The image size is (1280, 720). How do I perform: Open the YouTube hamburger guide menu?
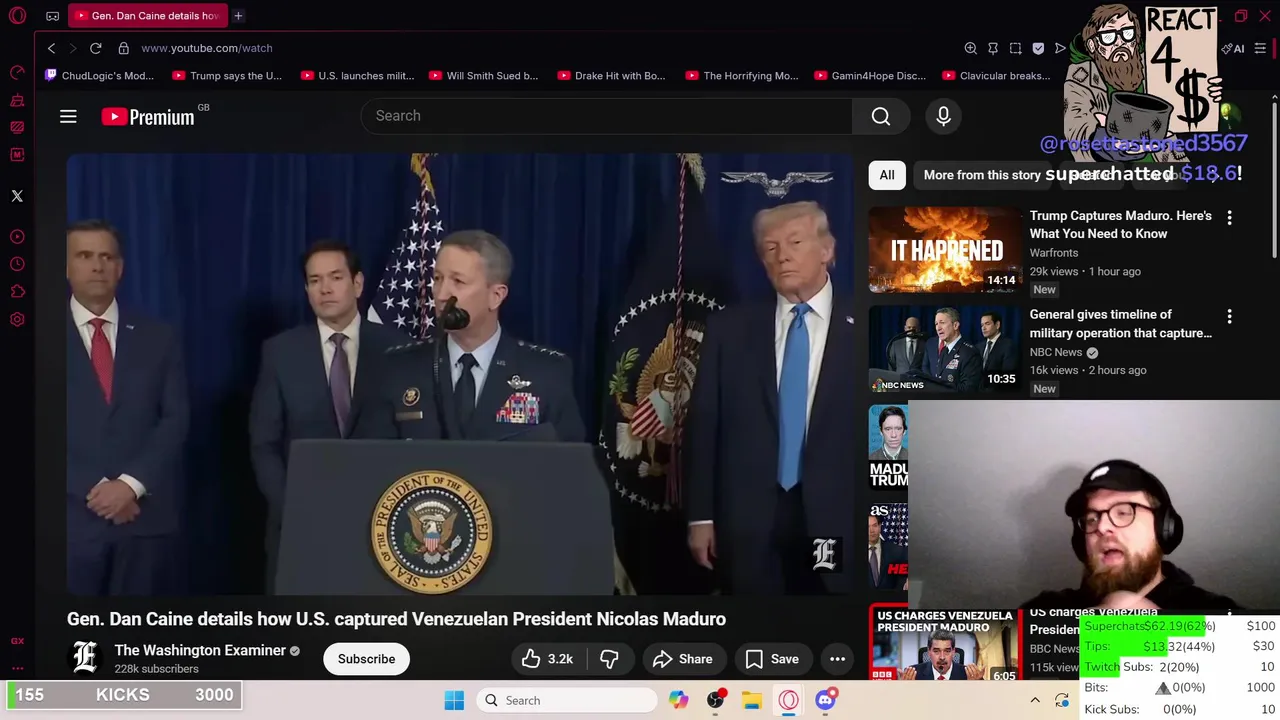(68, 117)
